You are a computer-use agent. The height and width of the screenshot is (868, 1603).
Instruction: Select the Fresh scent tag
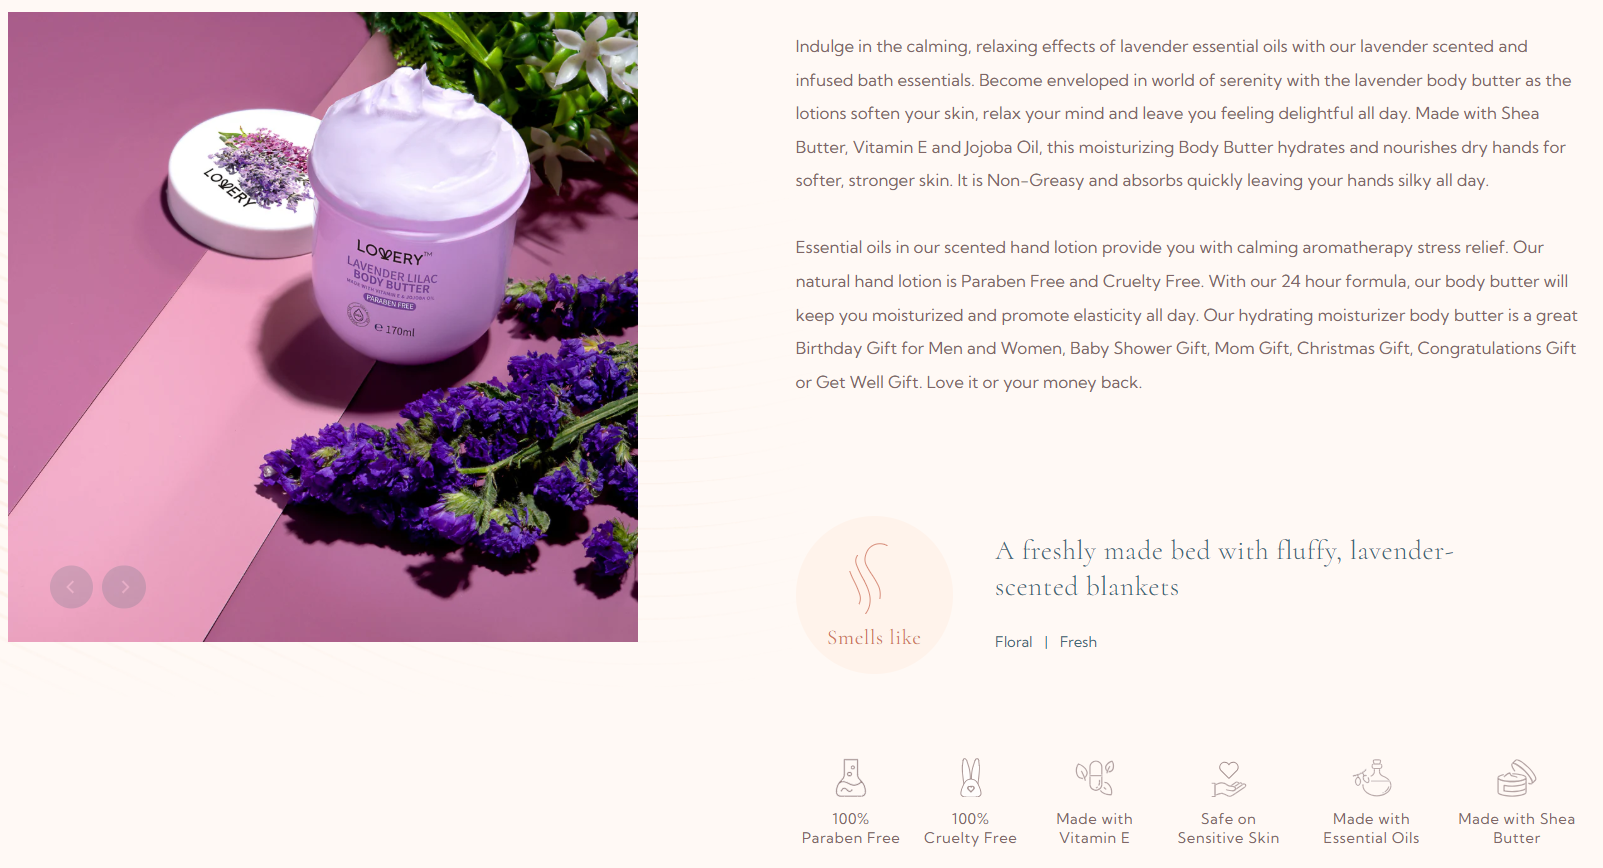[x=1078, y=642]
